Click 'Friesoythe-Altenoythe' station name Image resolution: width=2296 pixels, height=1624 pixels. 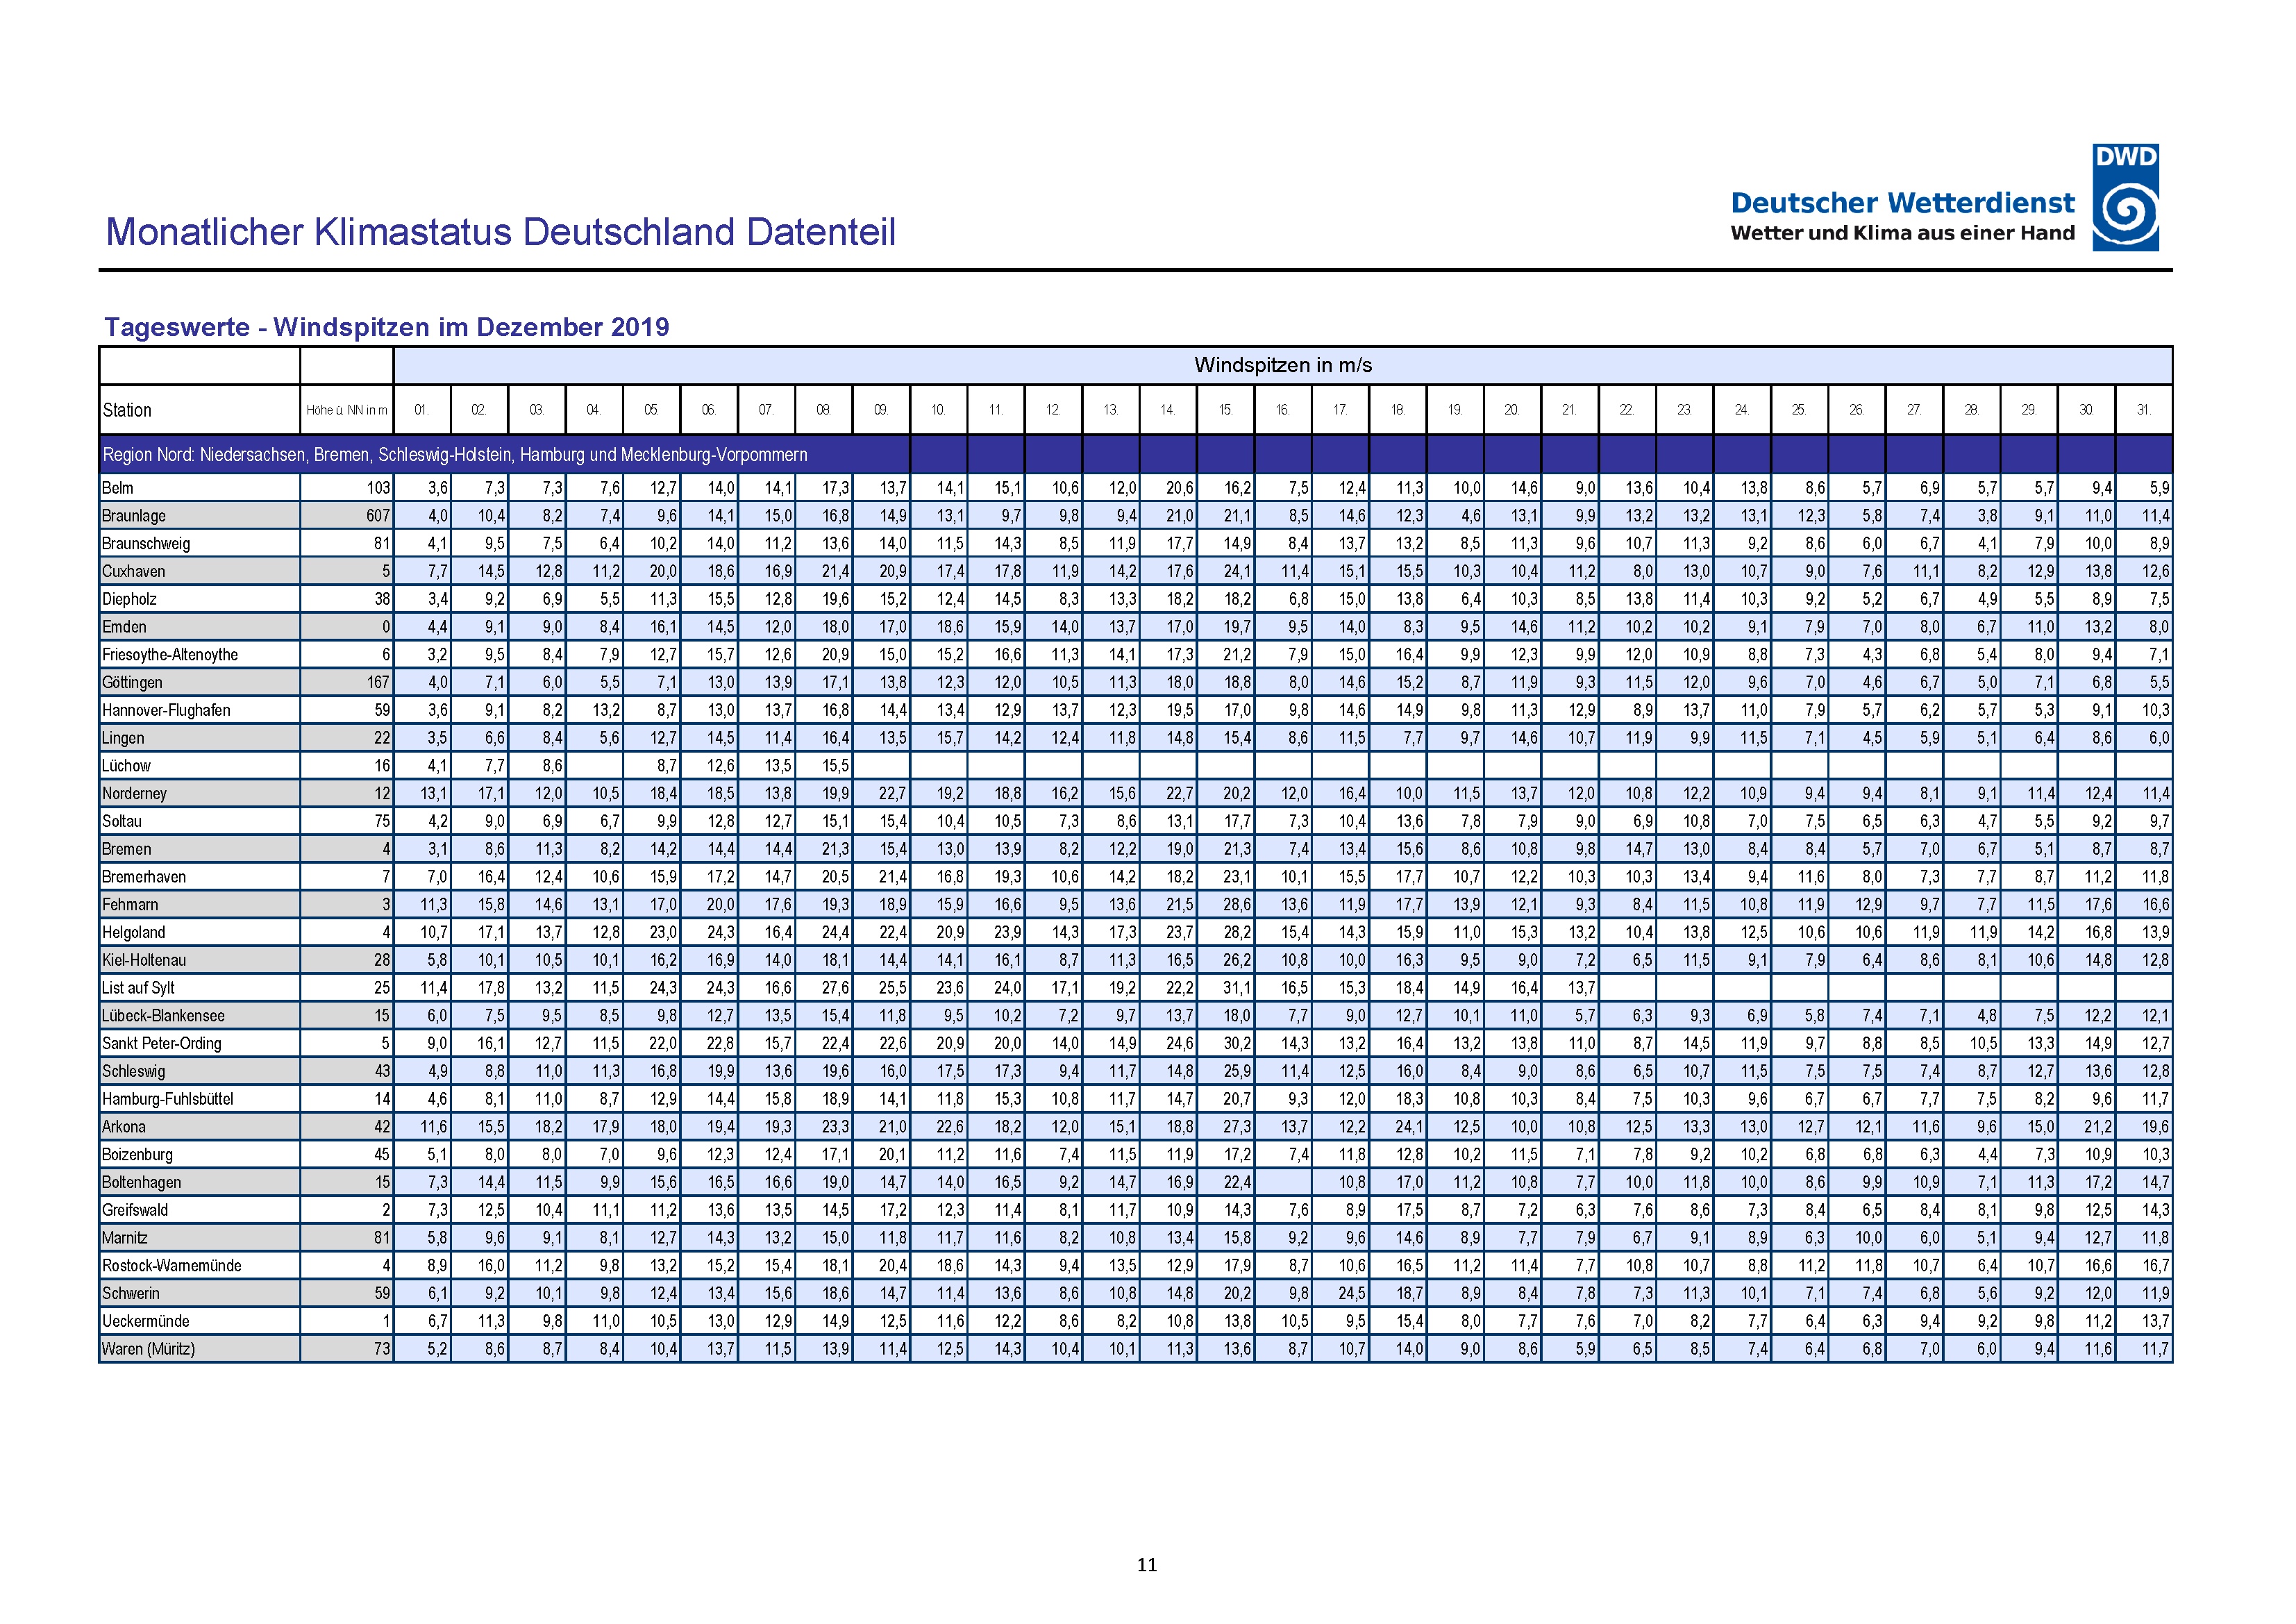[x=170, y=655]
